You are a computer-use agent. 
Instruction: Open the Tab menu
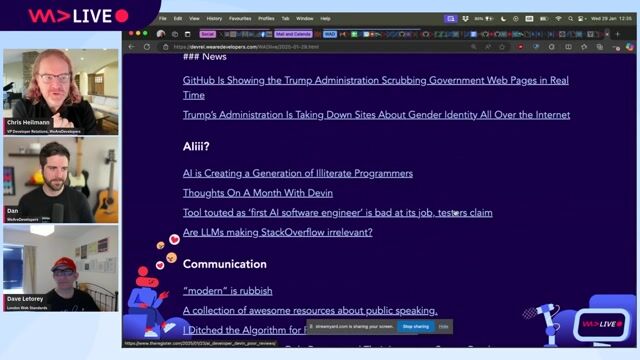(x=285, y=19)
